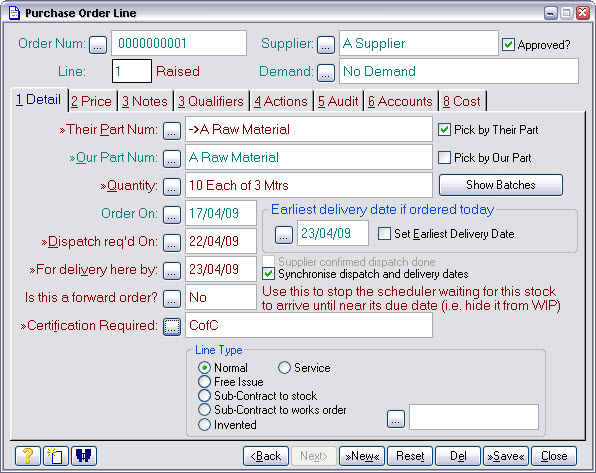The width and height of the screenshot is (596, 473).
Task: Click the binoculars search icon
Action: [x=84, y=456]
